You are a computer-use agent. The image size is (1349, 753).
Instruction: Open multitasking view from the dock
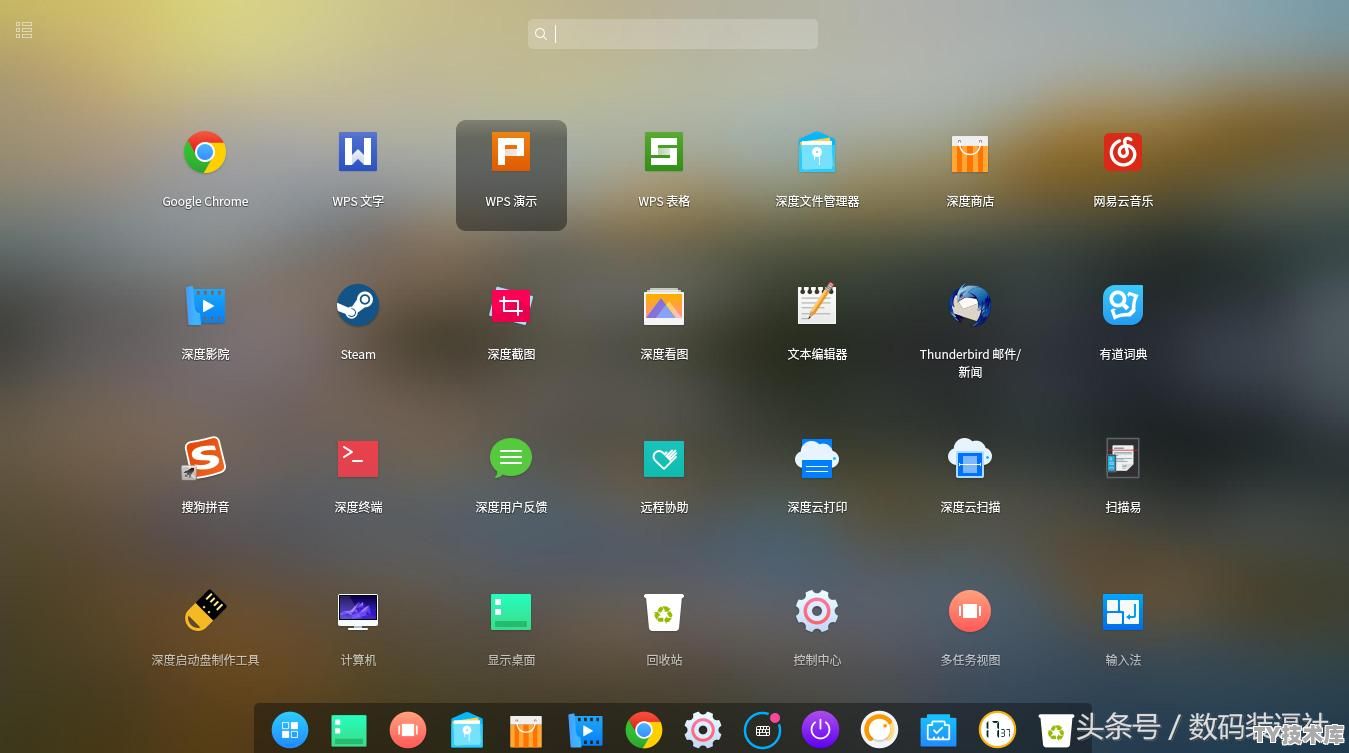click(x=408, y=730)
